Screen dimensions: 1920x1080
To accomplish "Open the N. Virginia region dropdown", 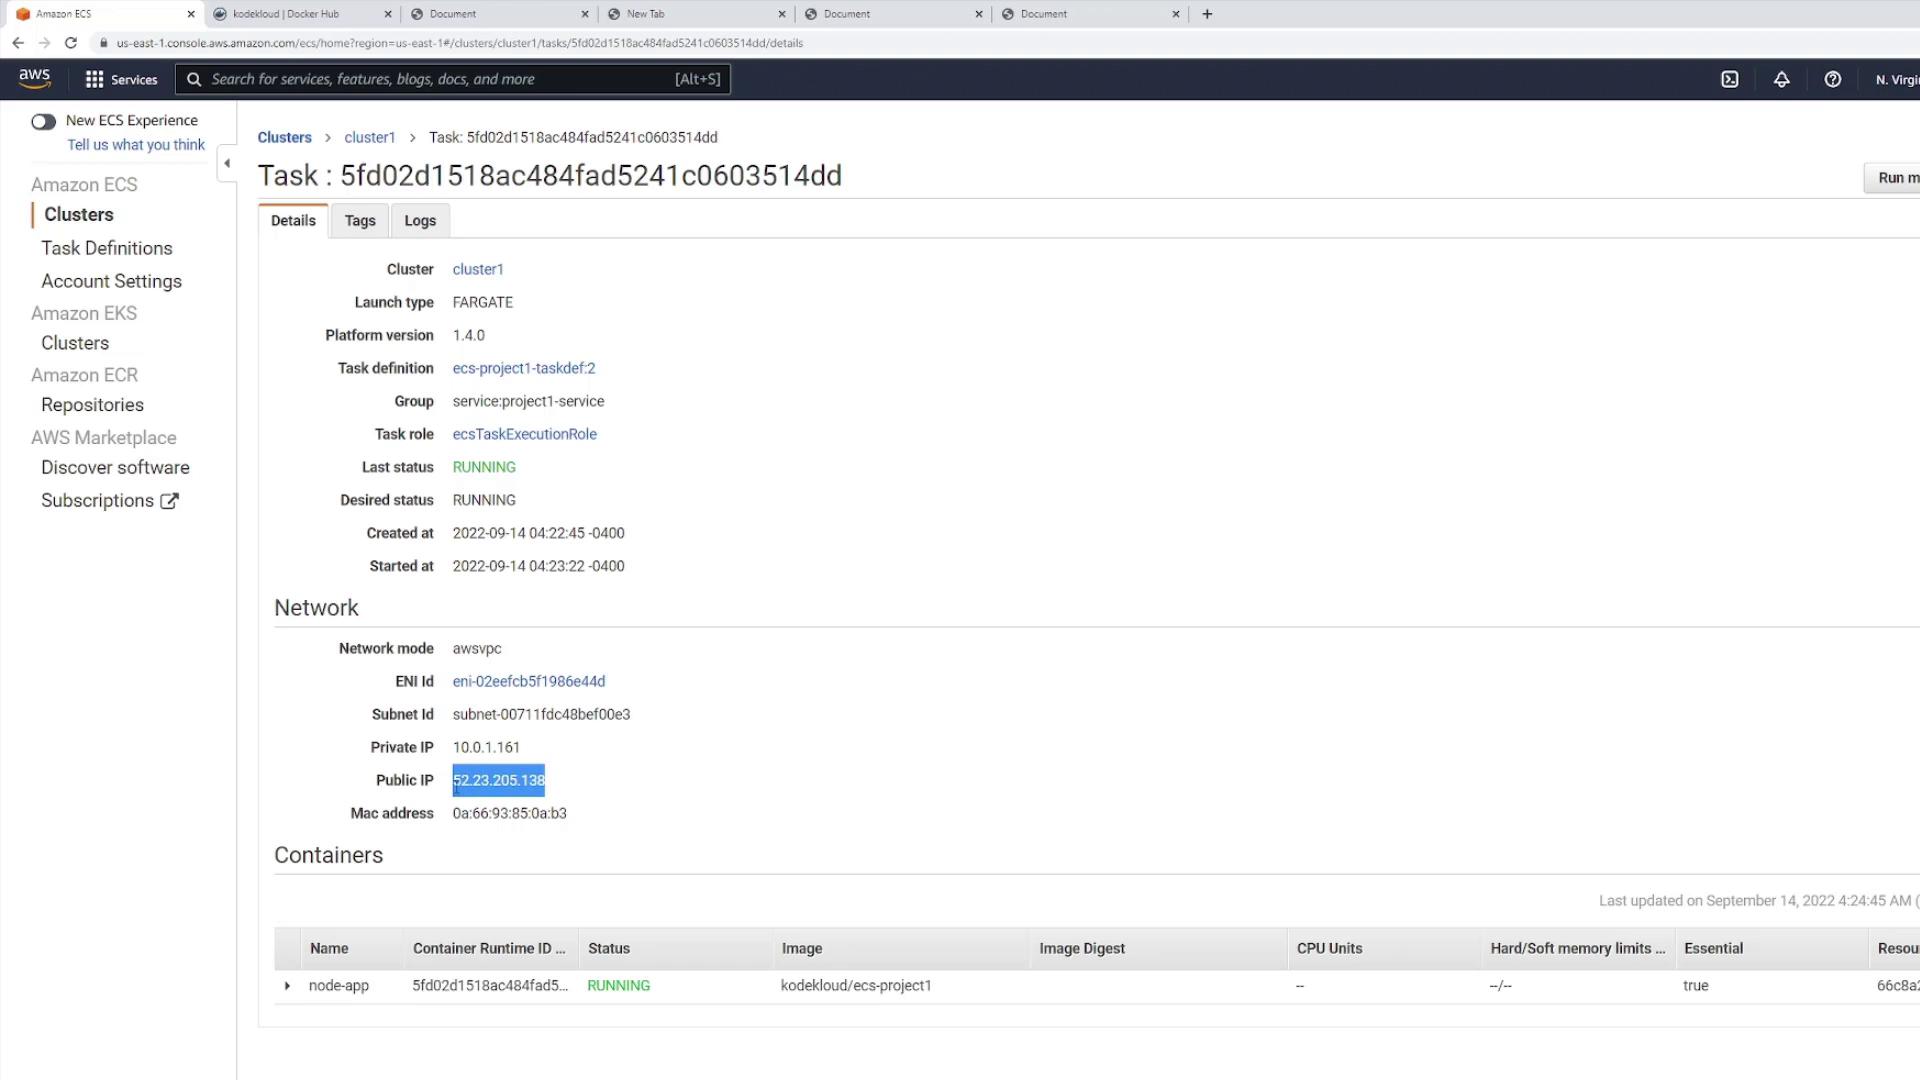I will pyautogui.click(x=1896, y=79).
